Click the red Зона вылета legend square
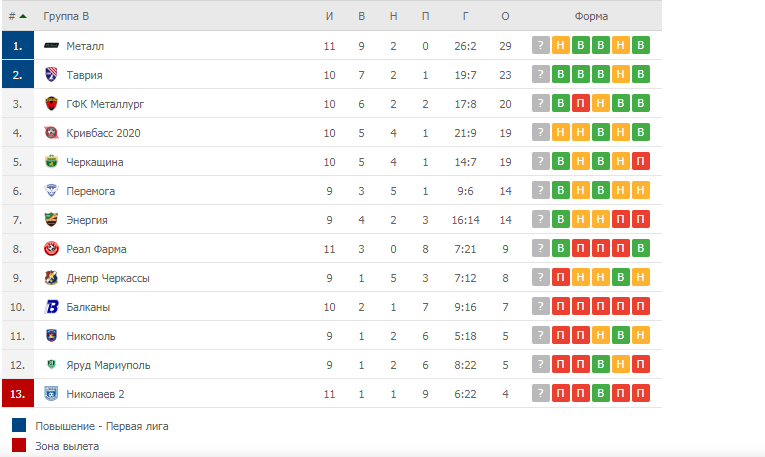This screenshot has width=765, height=457. point(19,446)
